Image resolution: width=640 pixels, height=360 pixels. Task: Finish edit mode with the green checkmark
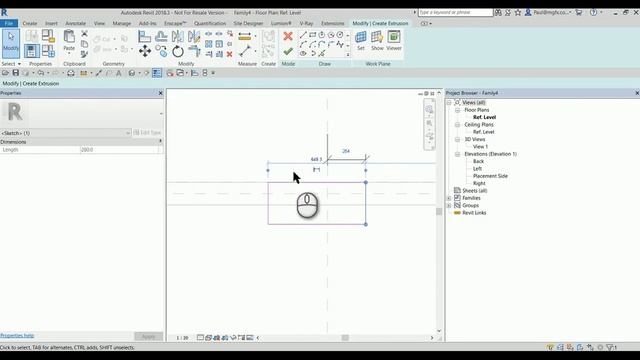(288, 52)
